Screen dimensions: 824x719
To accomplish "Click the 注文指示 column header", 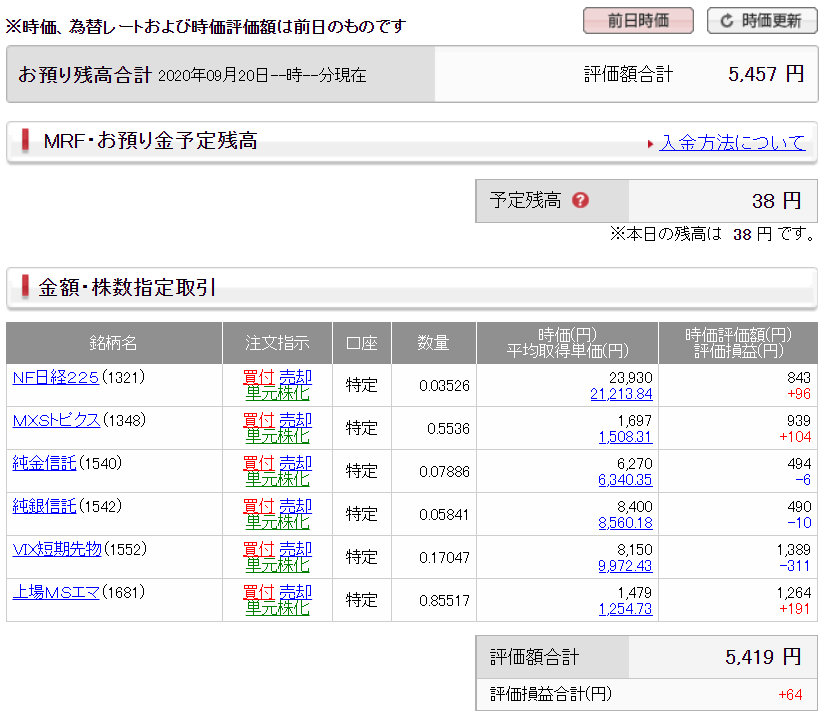I will click(x=277, y=343).
